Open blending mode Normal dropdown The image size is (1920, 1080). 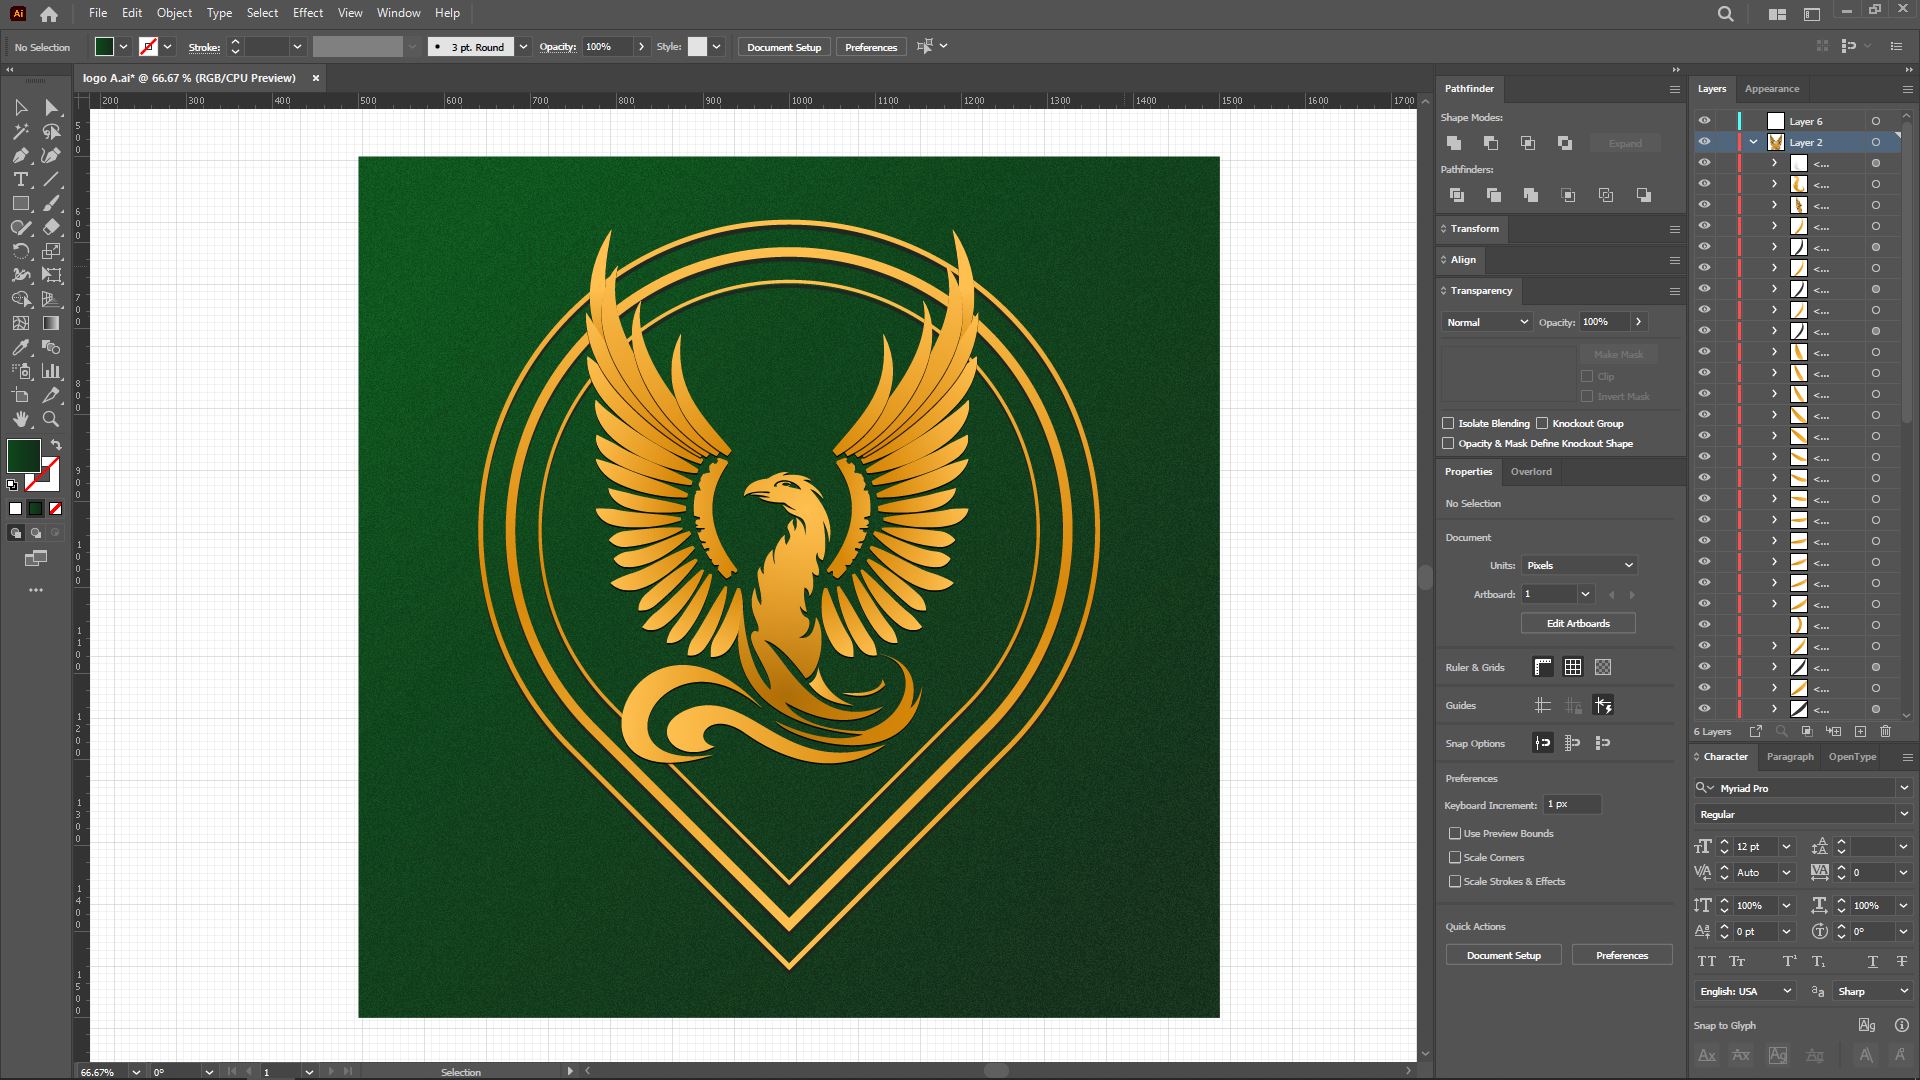pyautogui.click(x=1486, y=322)
